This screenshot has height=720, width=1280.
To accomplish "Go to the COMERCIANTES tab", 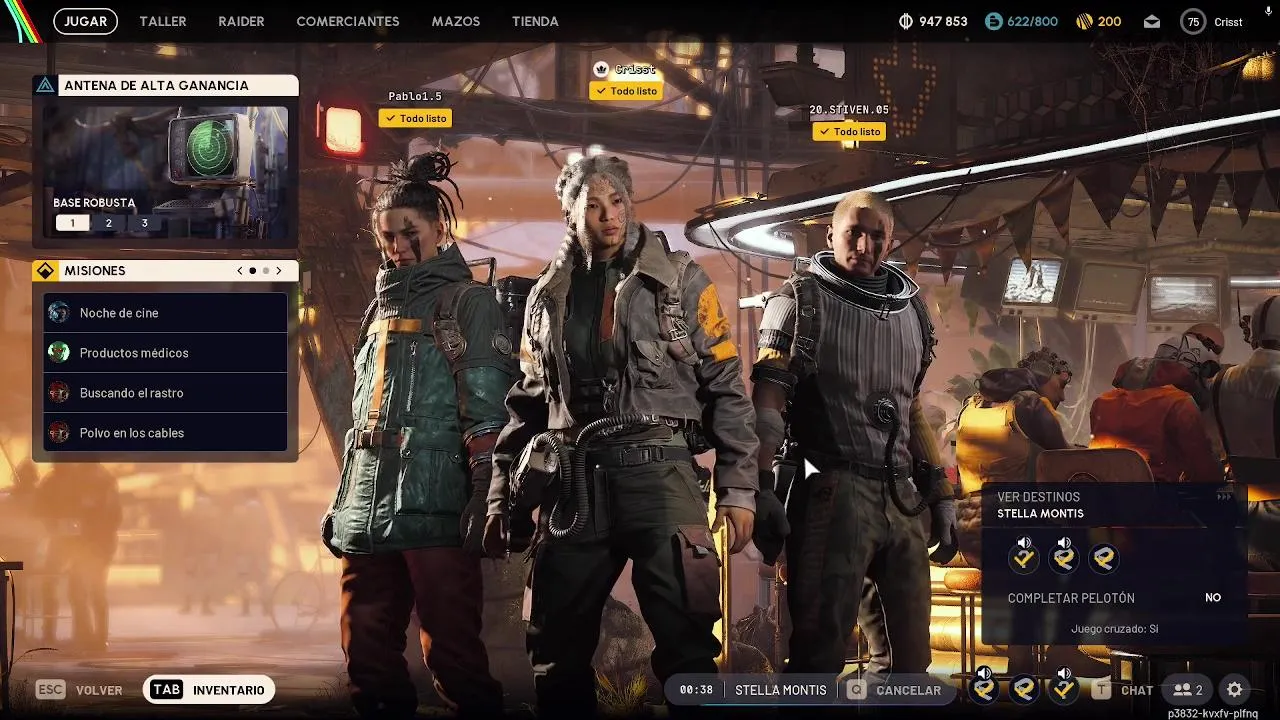I will (x=348, y=21).
